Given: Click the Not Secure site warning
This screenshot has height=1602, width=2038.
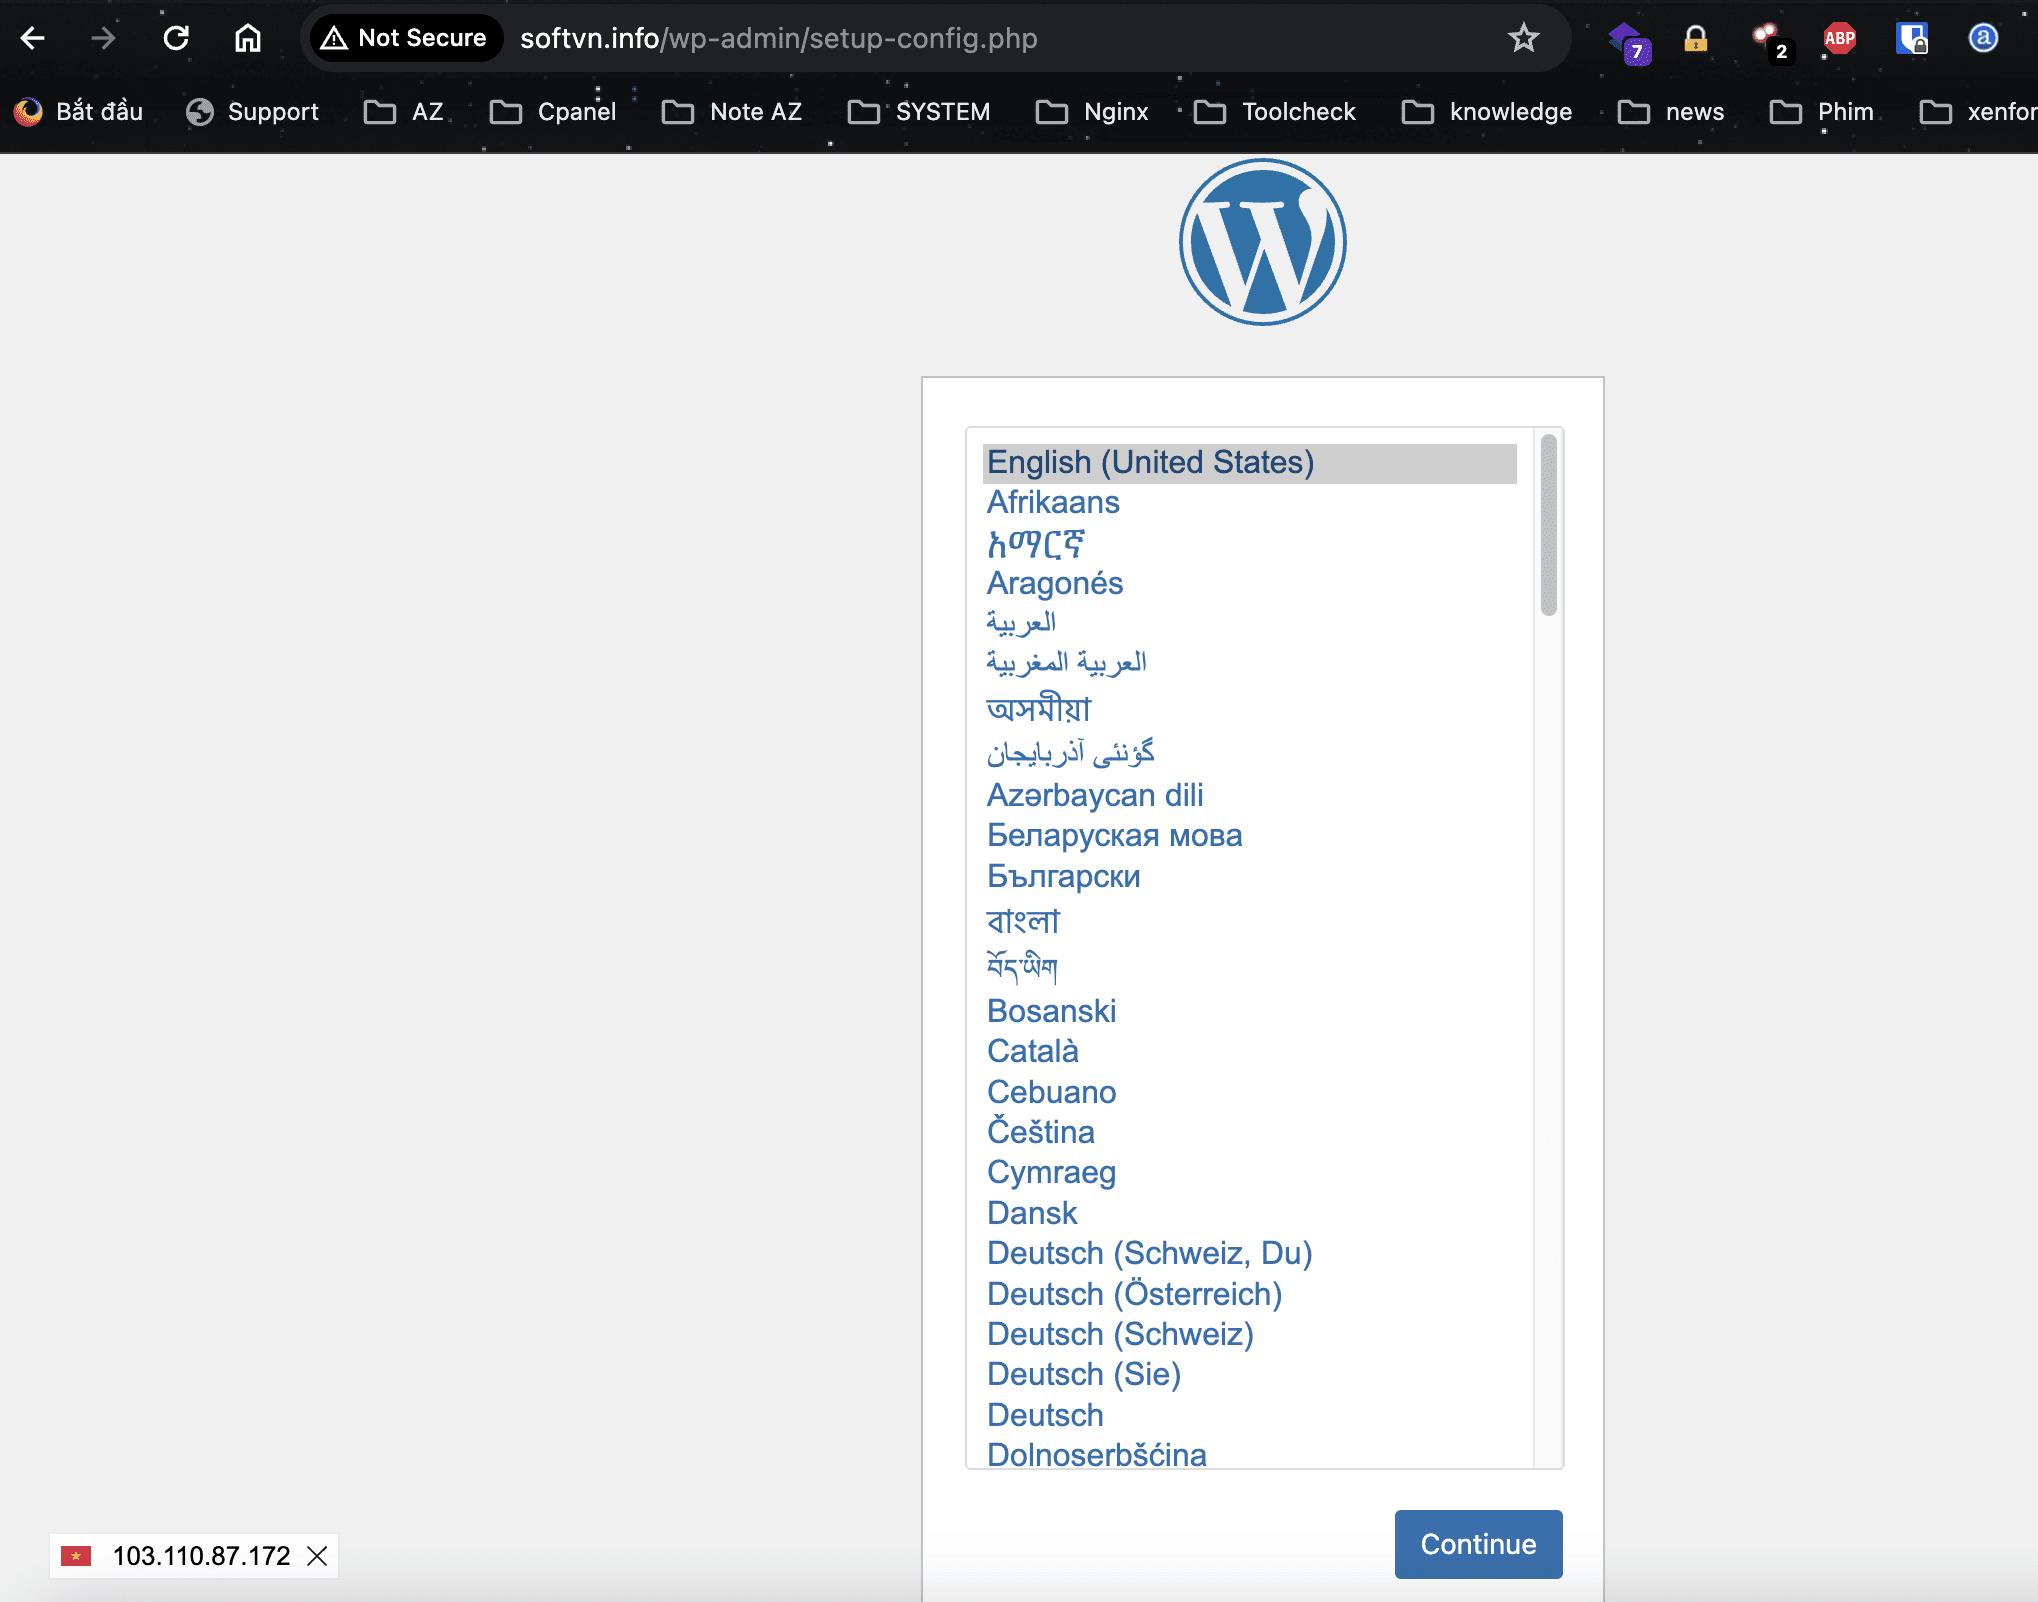Looking at the screenshot, I should coord(404,38).
